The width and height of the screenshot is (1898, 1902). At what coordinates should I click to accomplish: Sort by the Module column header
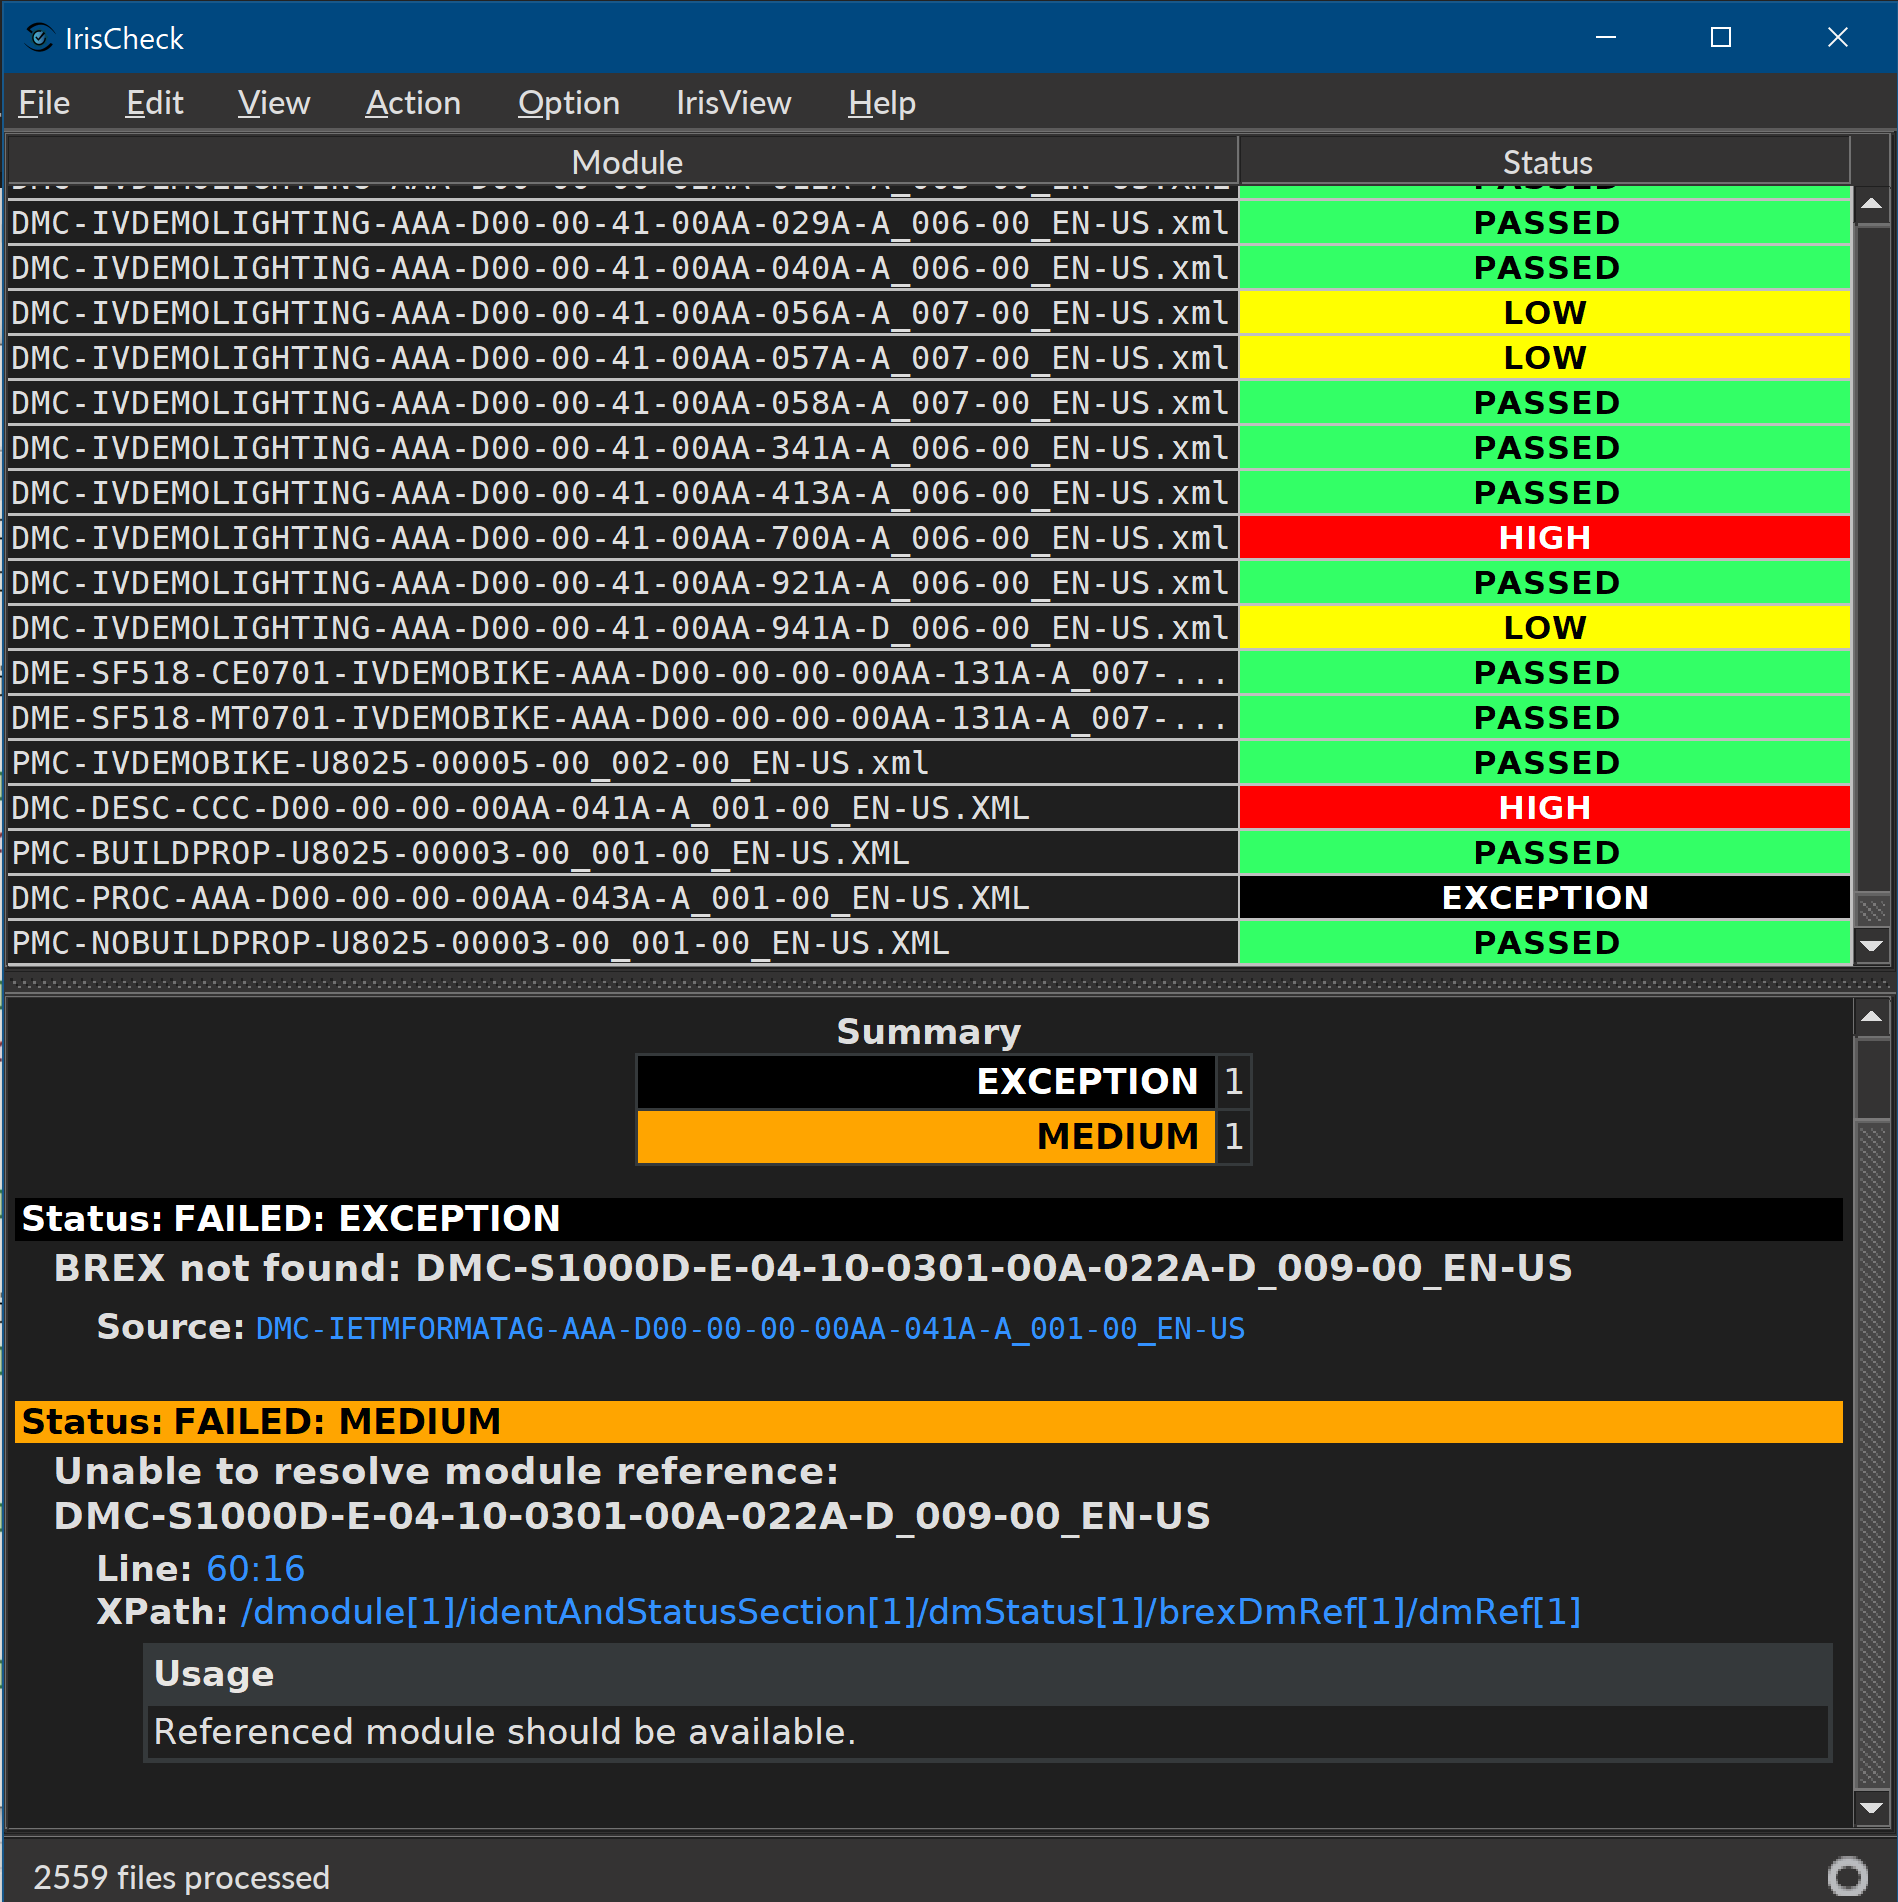623,162
